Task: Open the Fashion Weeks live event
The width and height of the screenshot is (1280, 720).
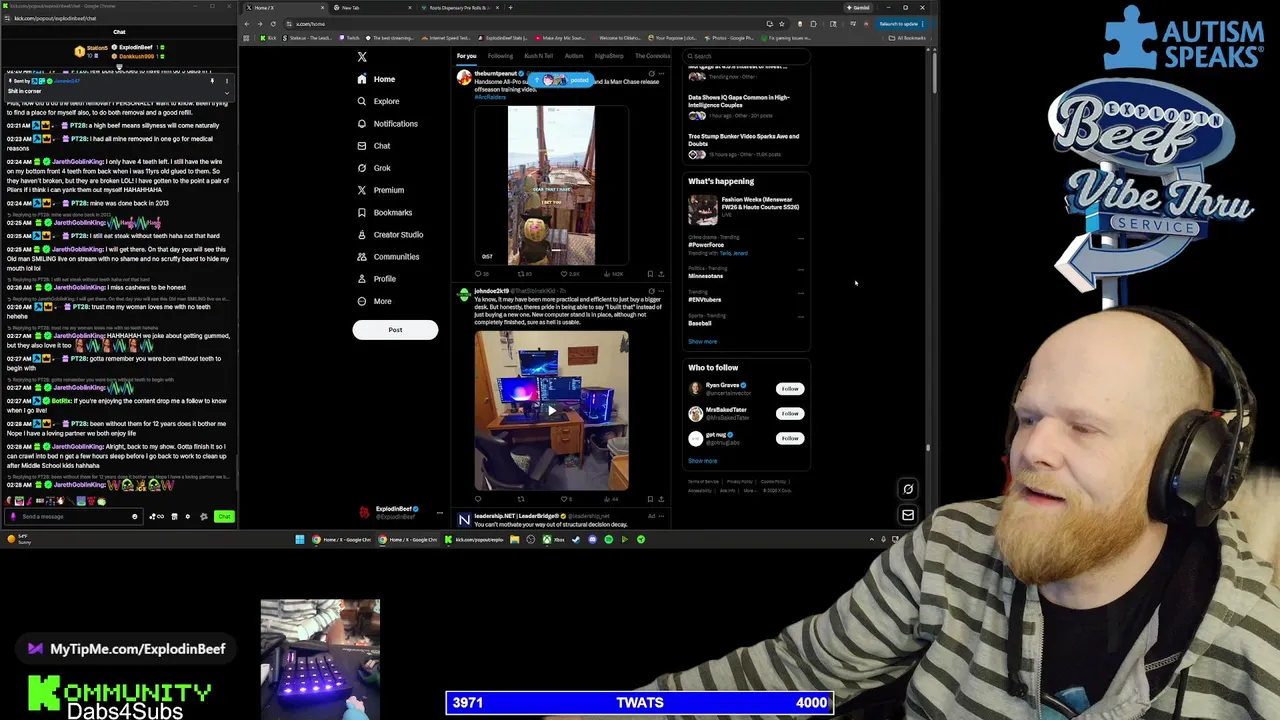Action: (744, 209)
